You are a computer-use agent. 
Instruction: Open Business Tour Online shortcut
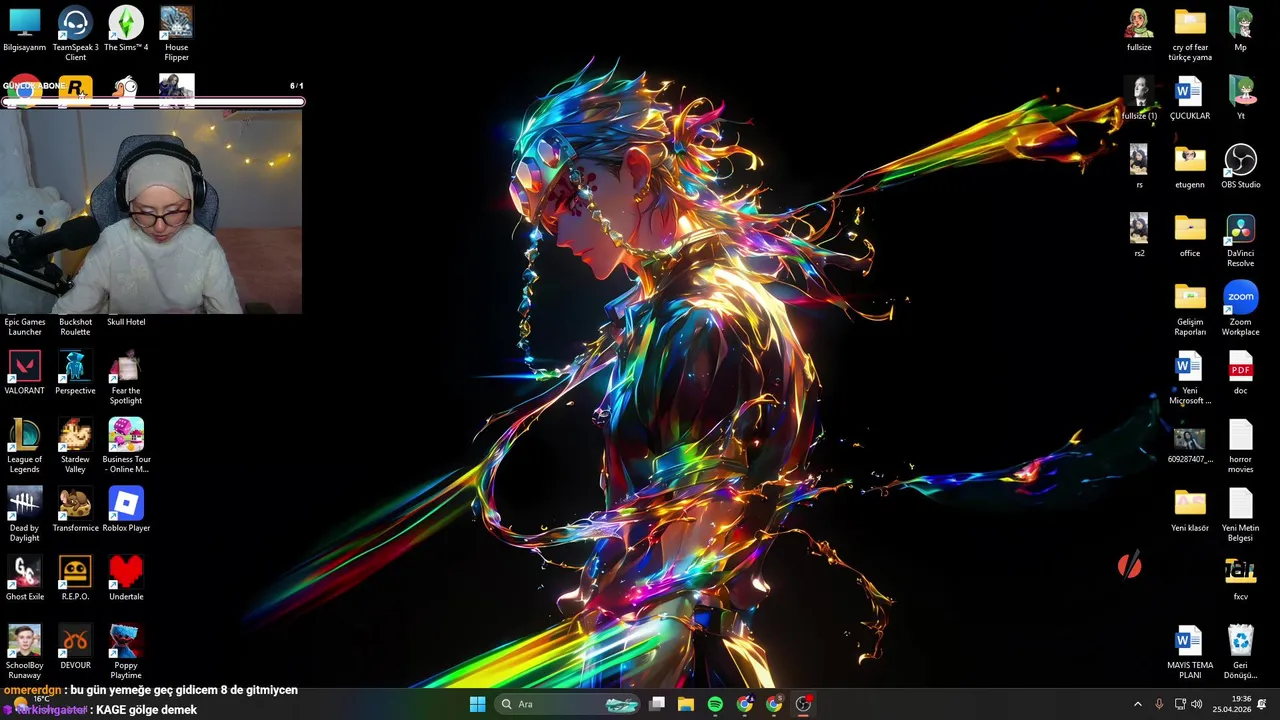click(126, 446)
